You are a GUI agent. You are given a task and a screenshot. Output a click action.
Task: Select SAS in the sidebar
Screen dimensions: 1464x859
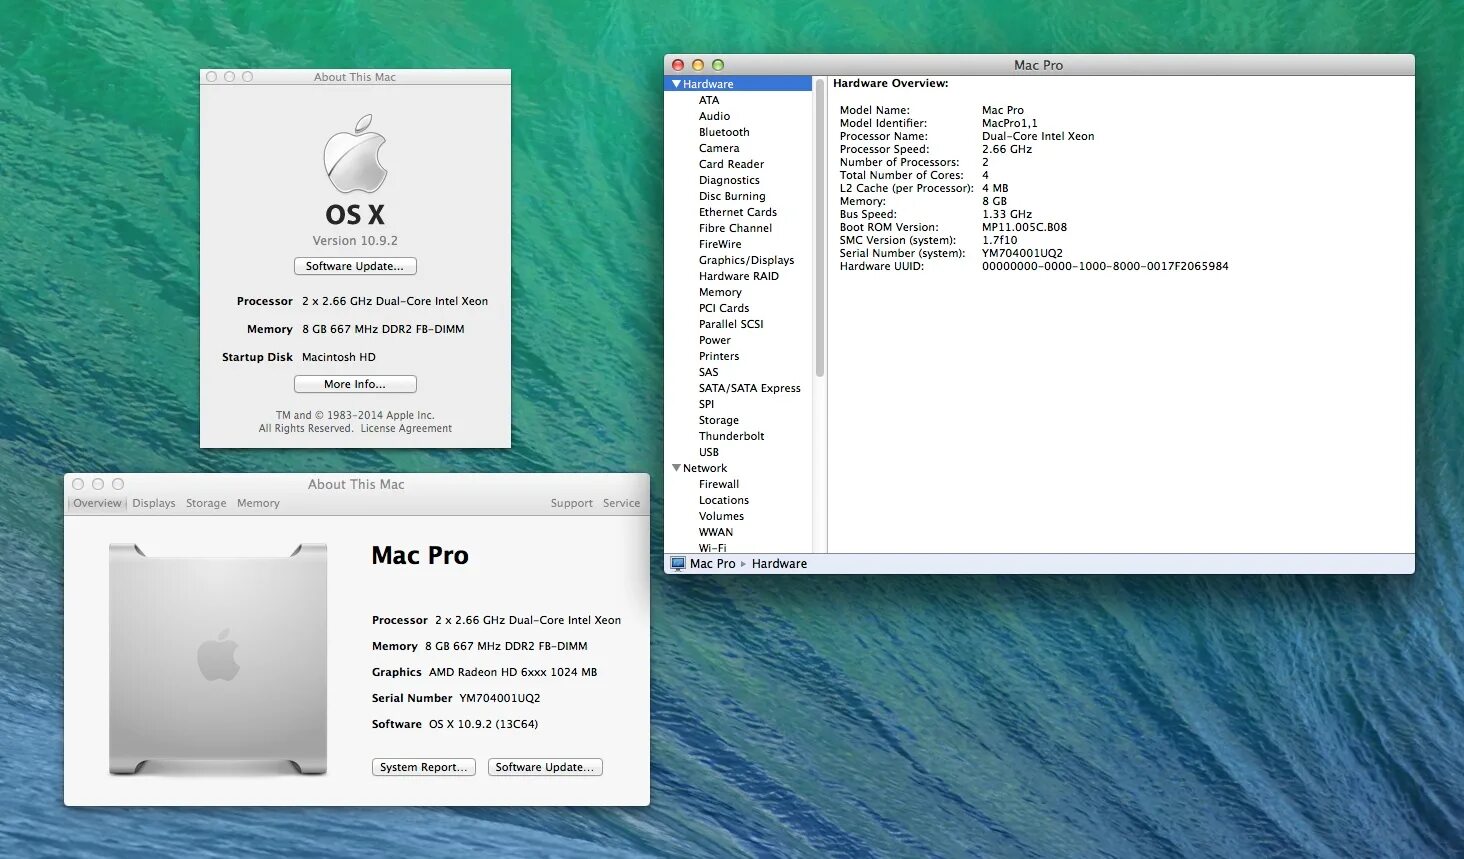[x=708, y=372]
